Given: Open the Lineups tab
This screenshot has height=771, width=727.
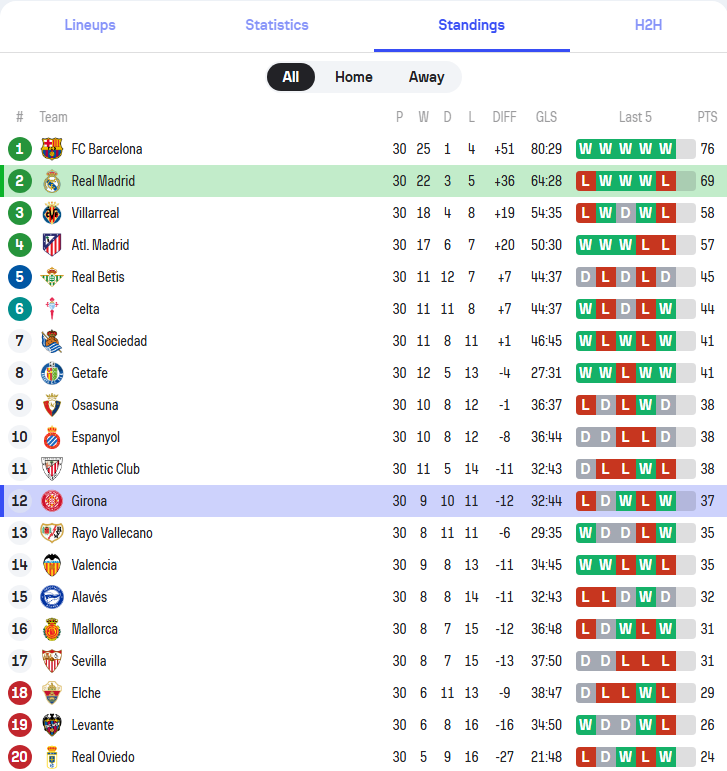Looking at the screenshot, I should [90, 25].
